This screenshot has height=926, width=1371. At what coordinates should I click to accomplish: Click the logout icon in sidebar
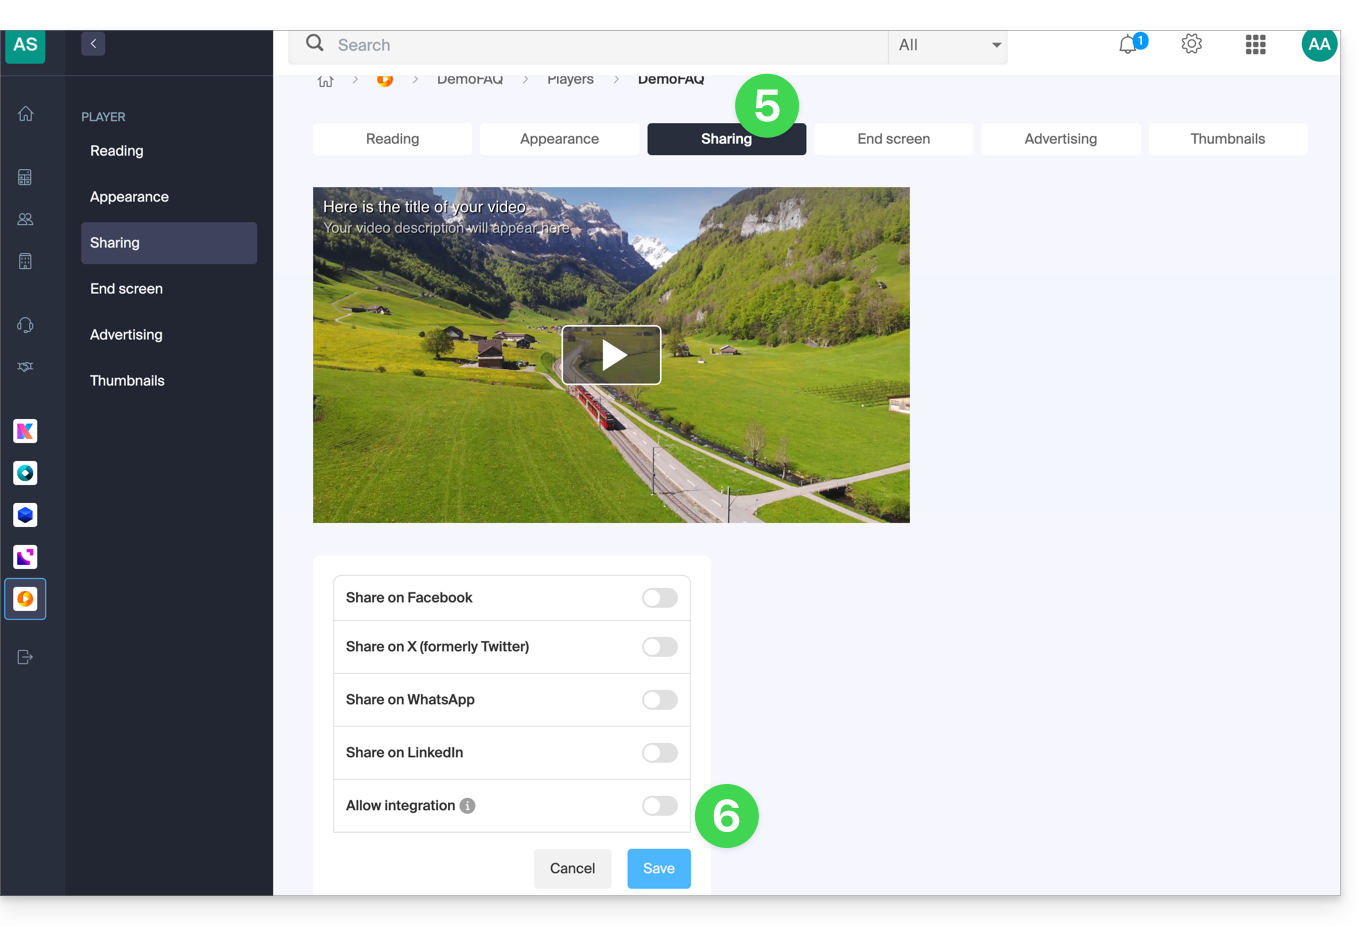click(x=26, y=657)
